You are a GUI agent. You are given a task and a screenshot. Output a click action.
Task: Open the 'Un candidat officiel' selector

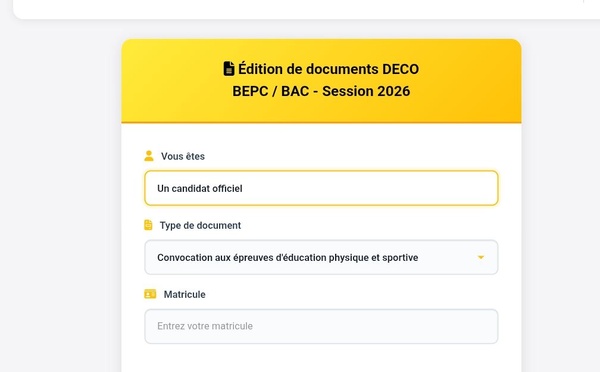[x=321, y=188]
